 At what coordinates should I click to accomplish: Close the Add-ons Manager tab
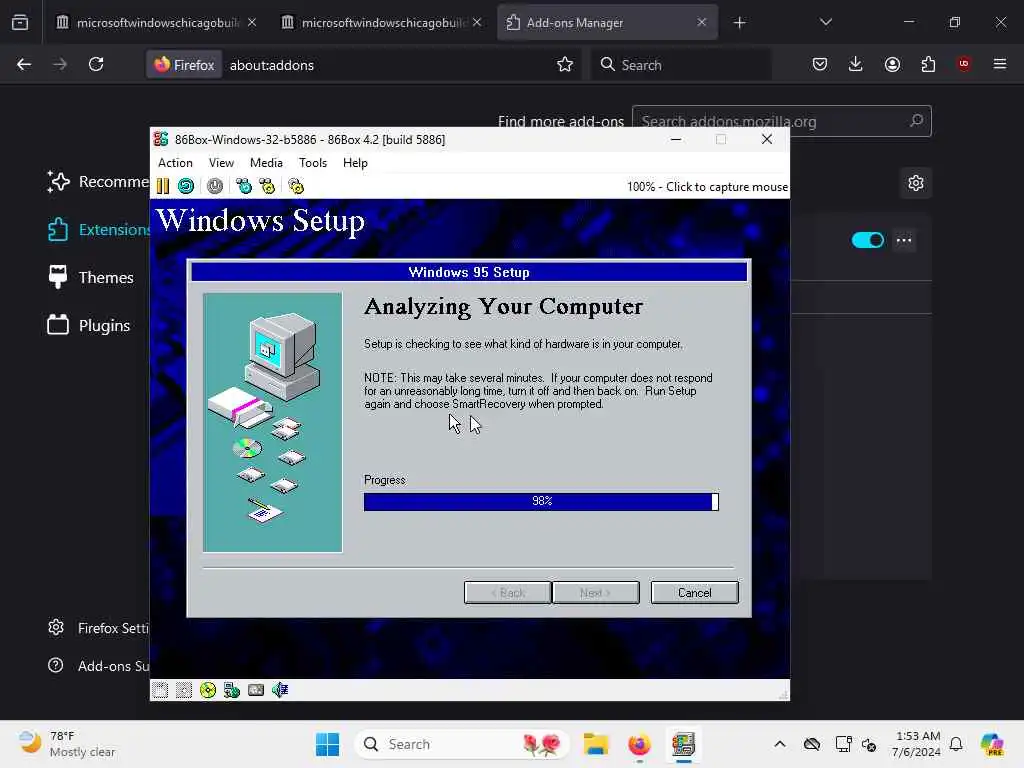701,22
